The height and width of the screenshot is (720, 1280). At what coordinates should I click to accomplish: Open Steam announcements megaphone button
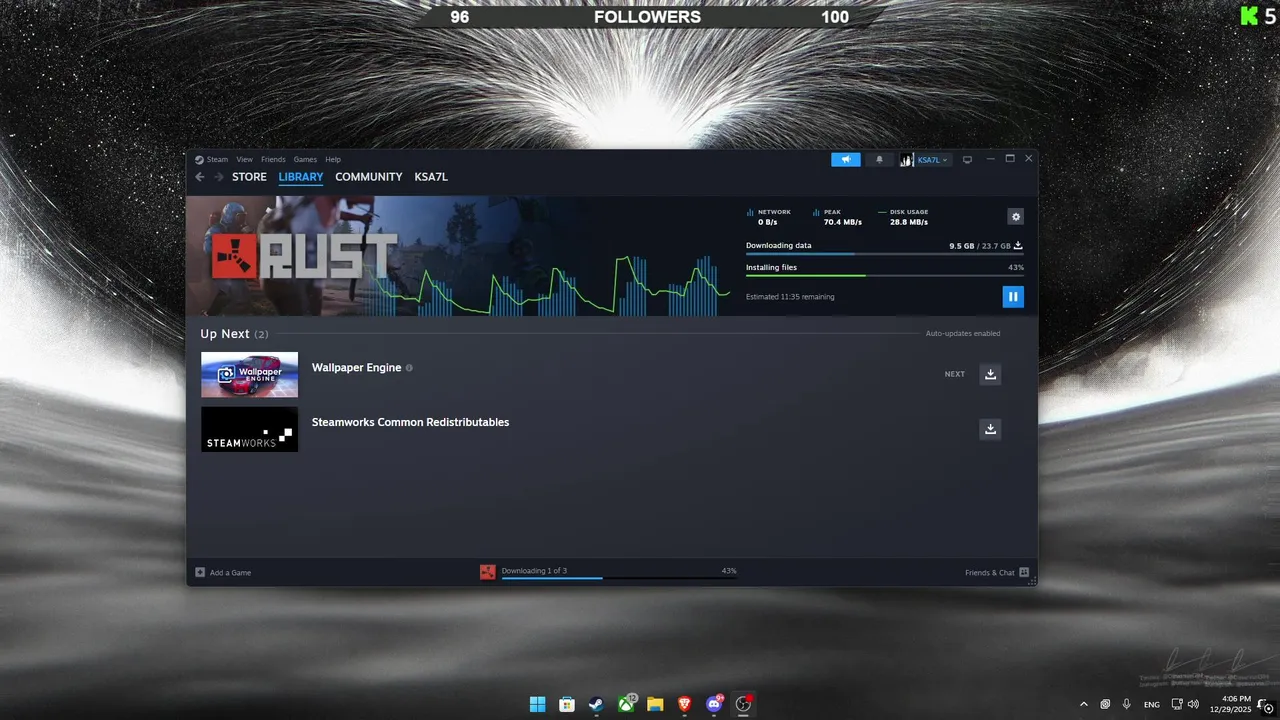tap(846, 160)
